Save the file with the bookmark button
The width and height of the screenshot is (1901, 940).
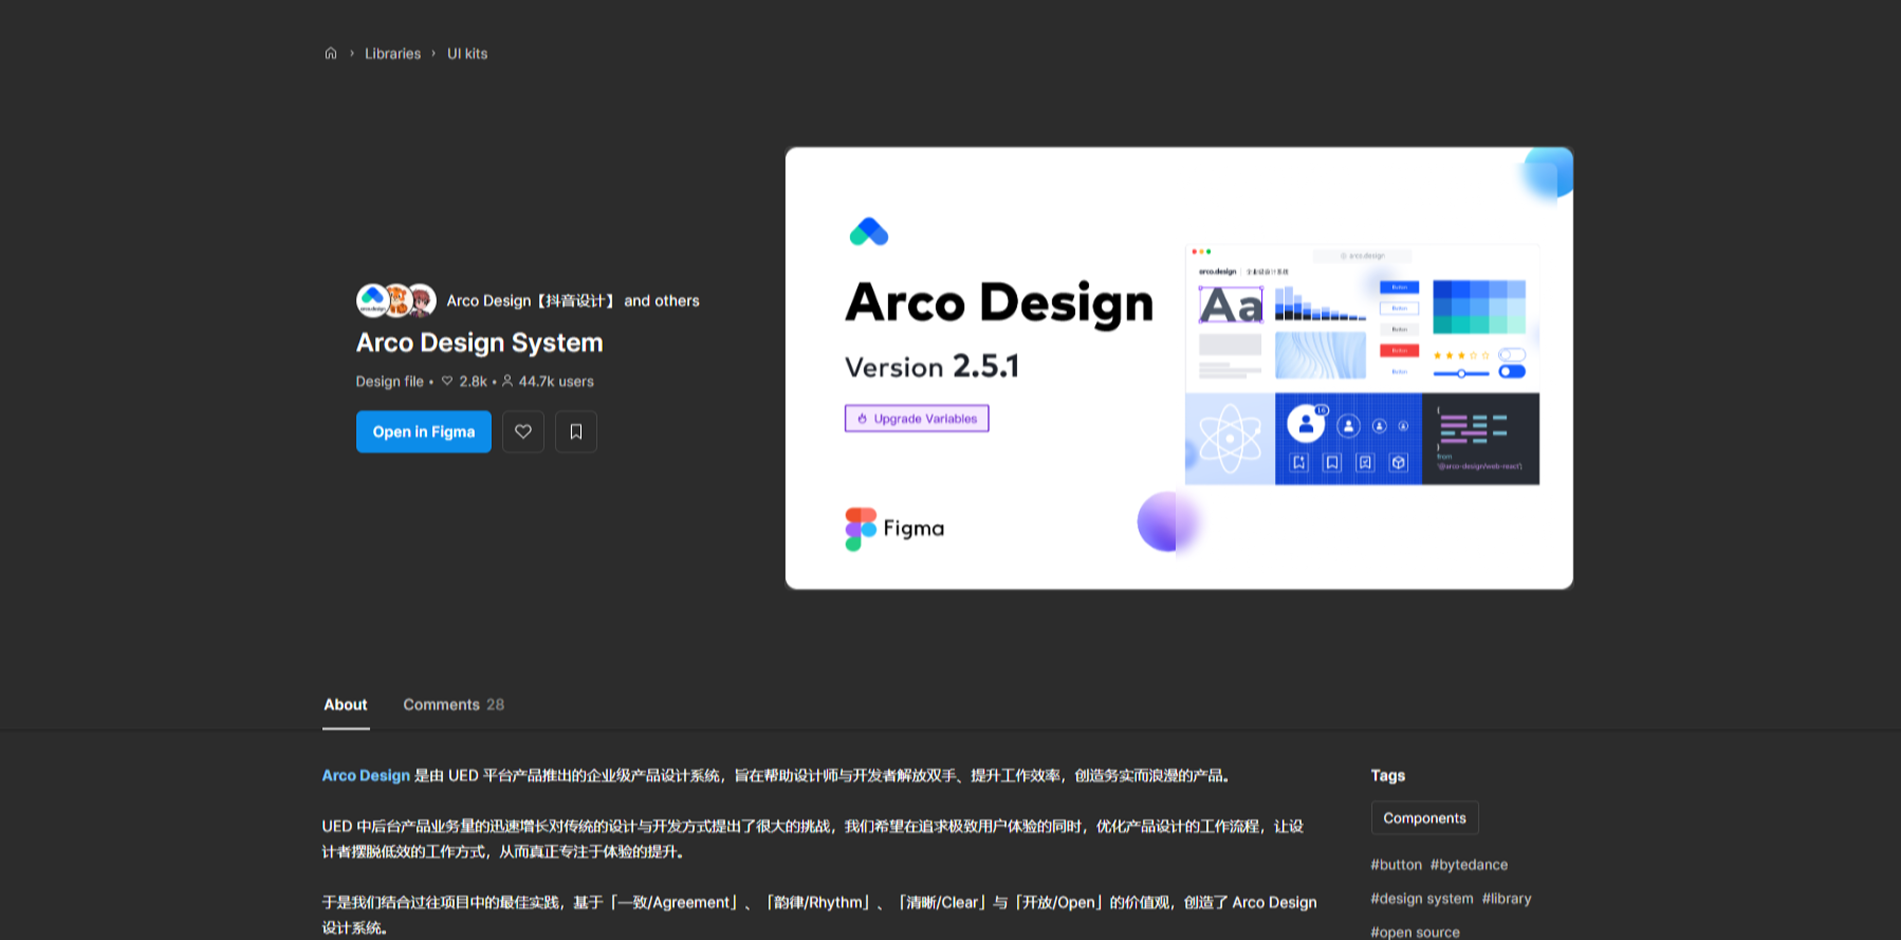click(576, 432)
